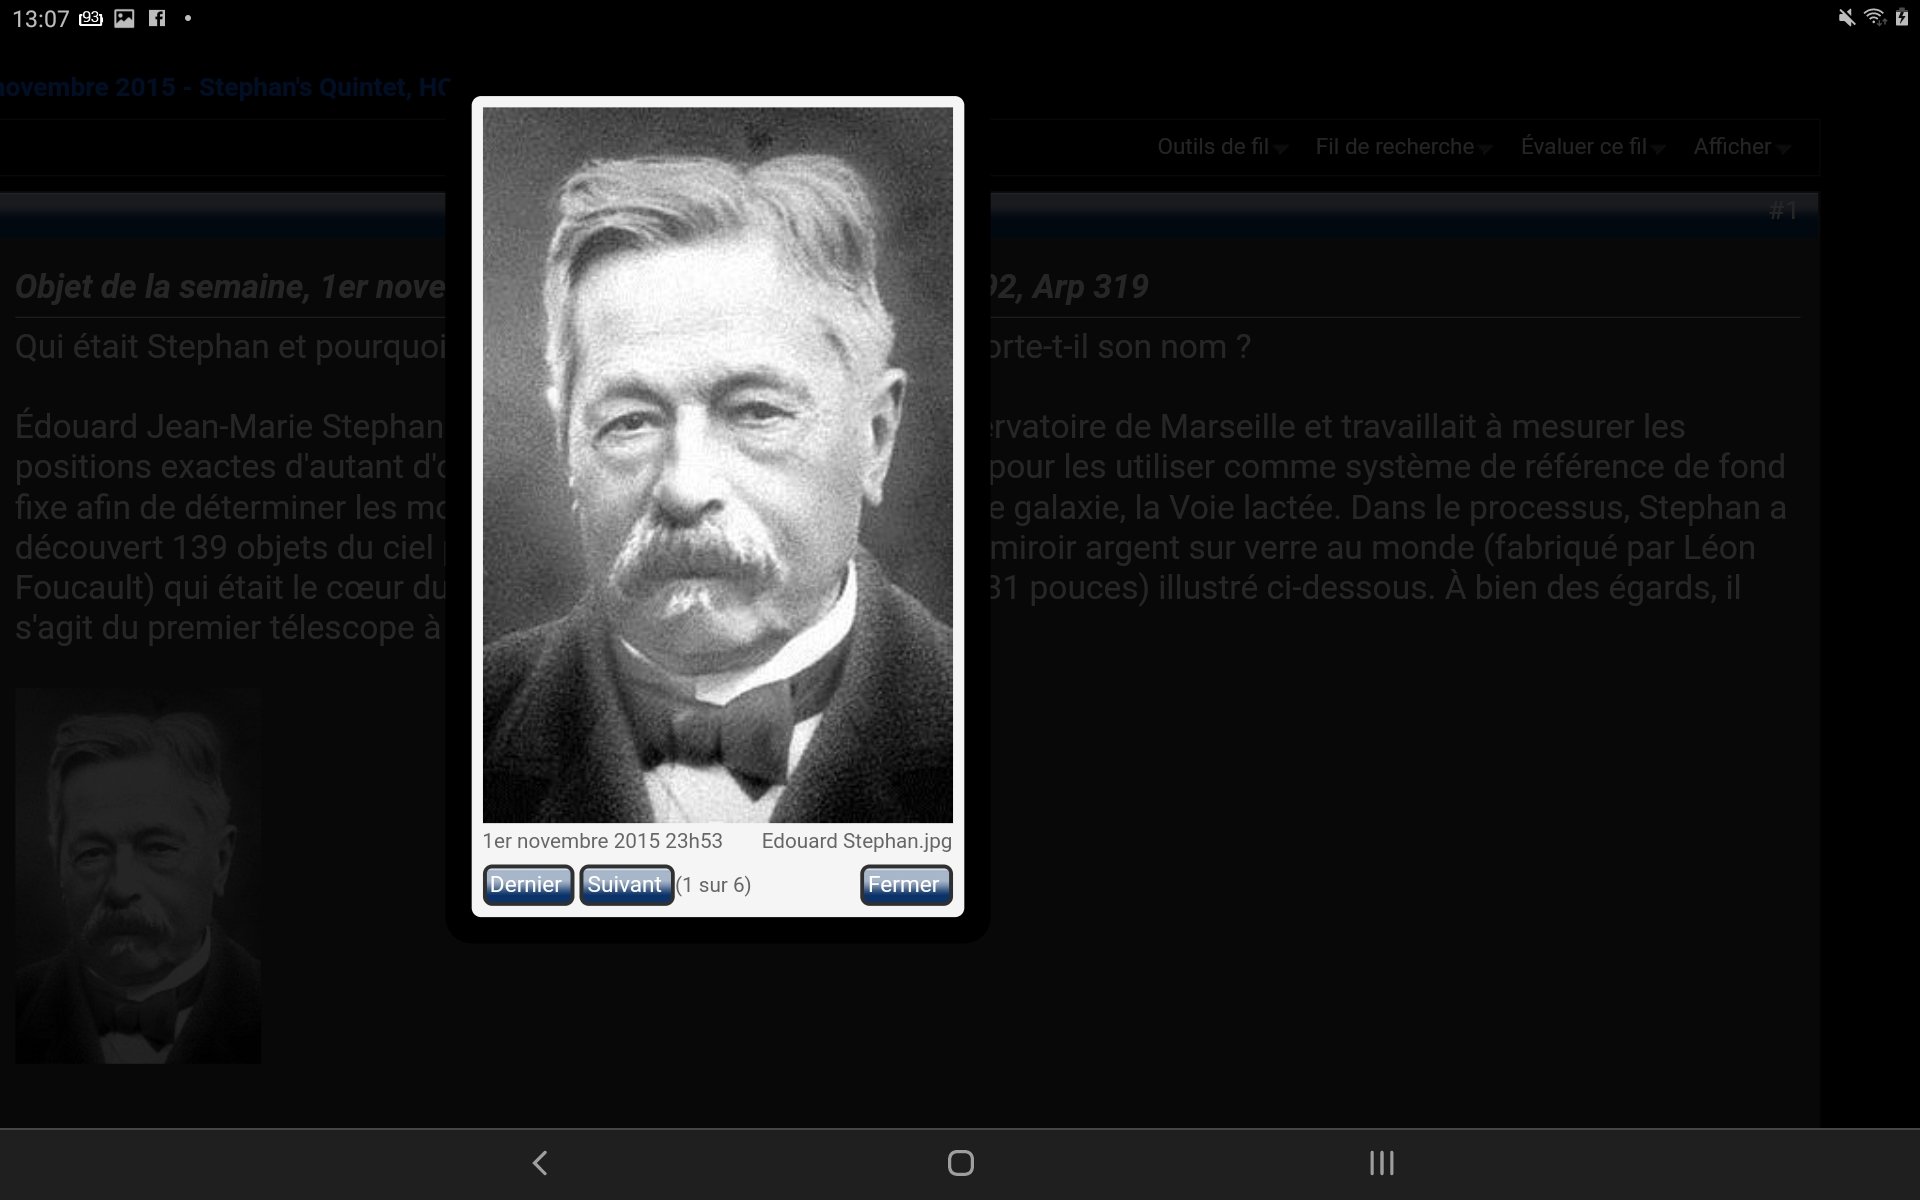This screenshot has width=1920, height=1200.
Task: Open the Android recent apps button
Action: pos(1381,1163)
